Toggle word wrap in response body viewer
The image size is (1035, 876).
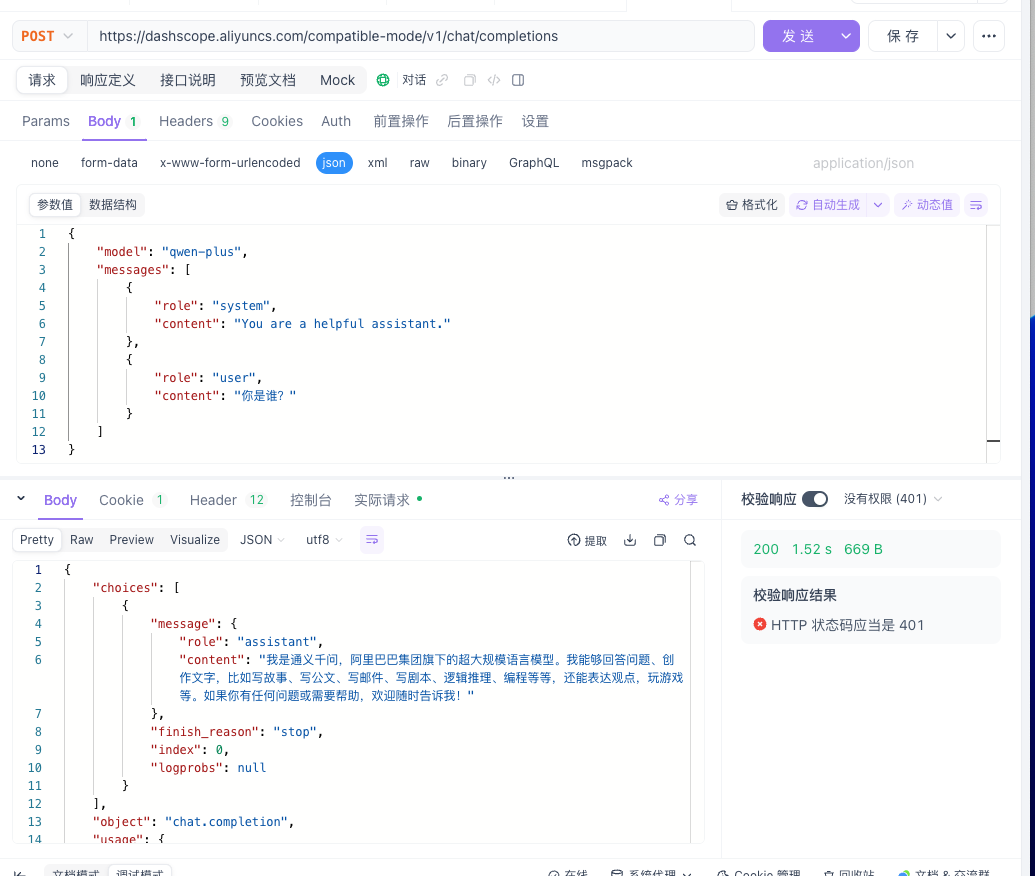(x=372, y=540)
